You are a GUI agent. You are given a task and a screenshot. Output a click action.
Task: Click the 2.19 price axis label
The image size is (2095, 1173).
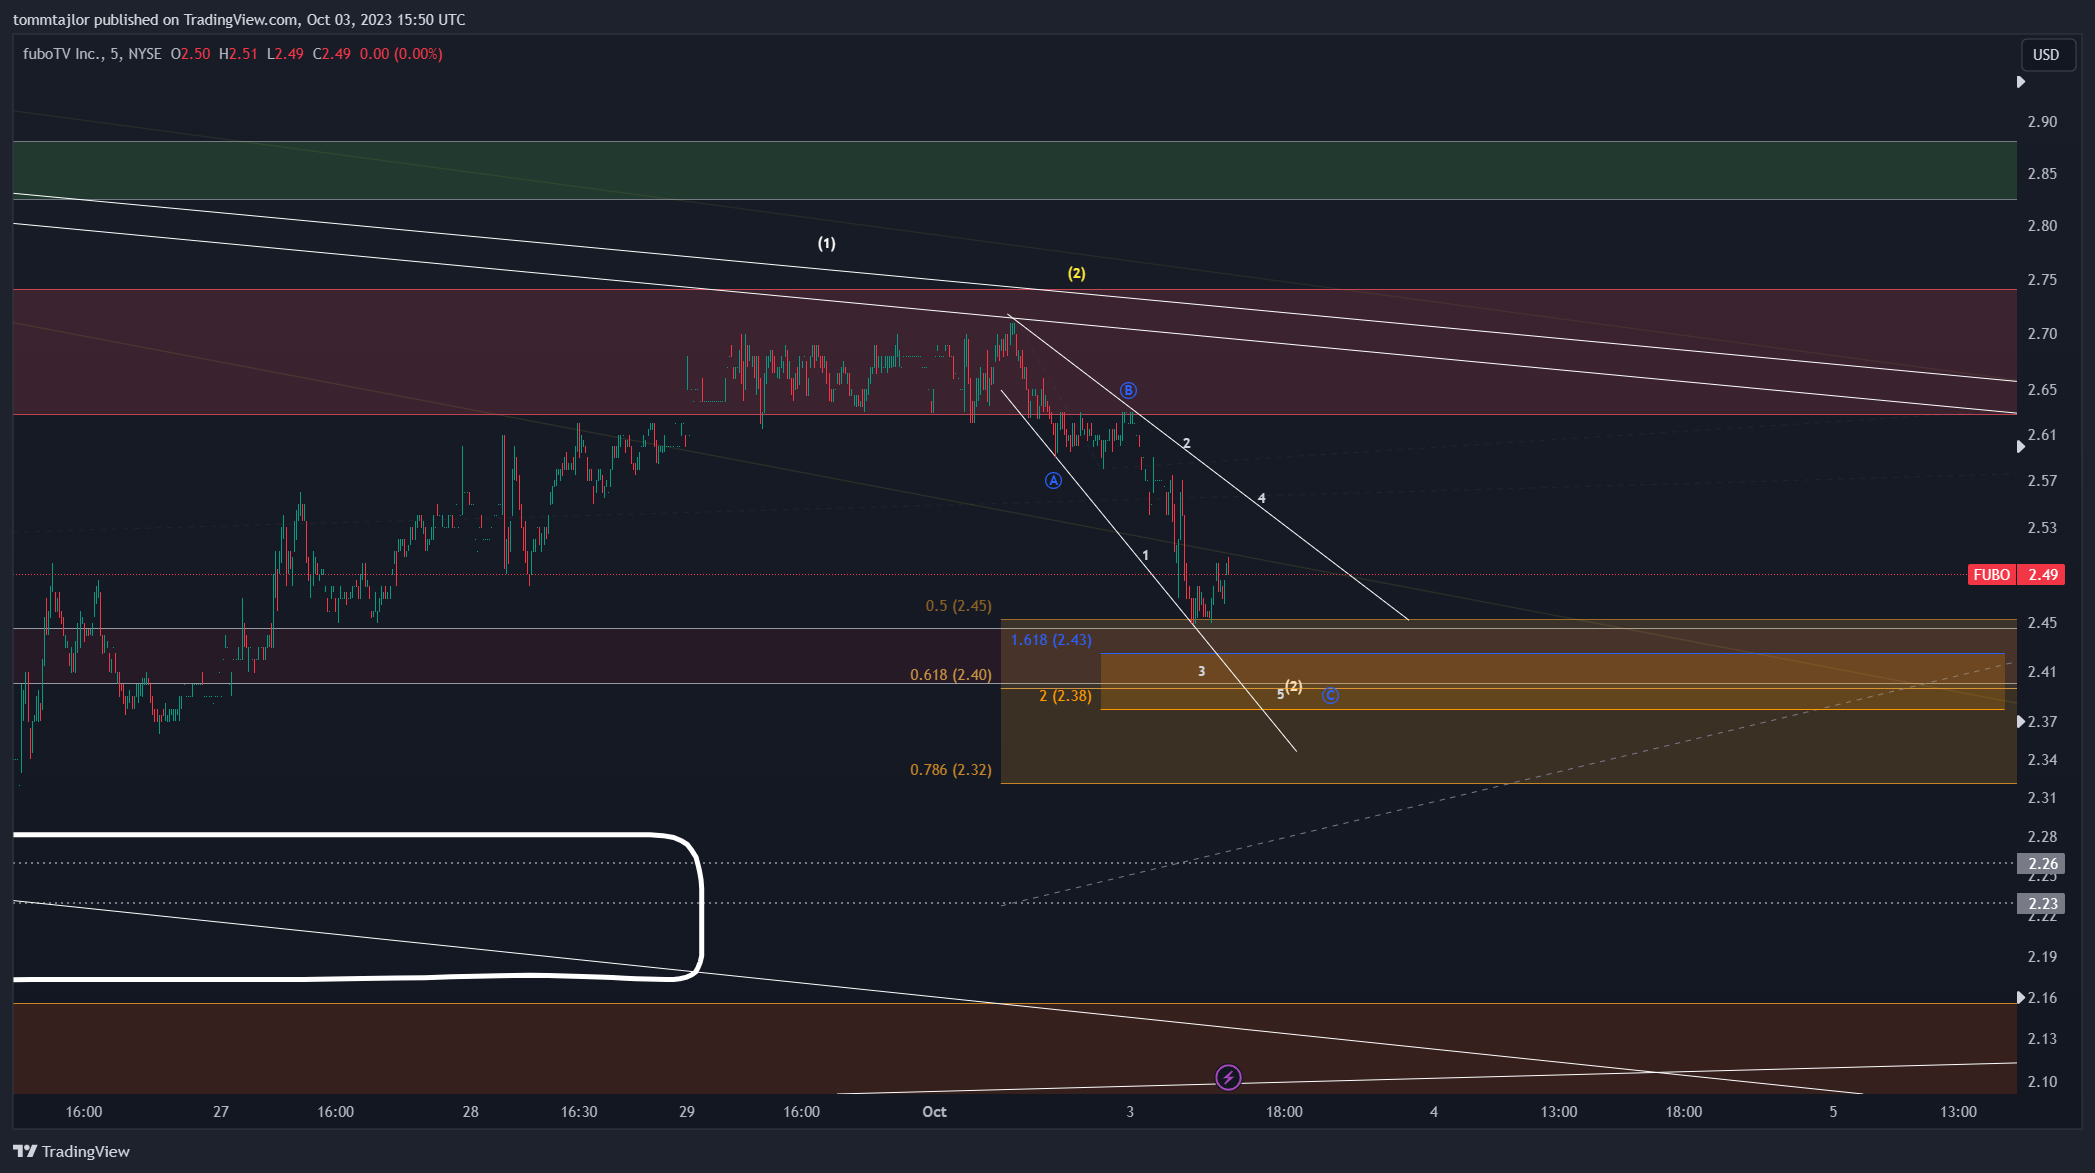2042,957
